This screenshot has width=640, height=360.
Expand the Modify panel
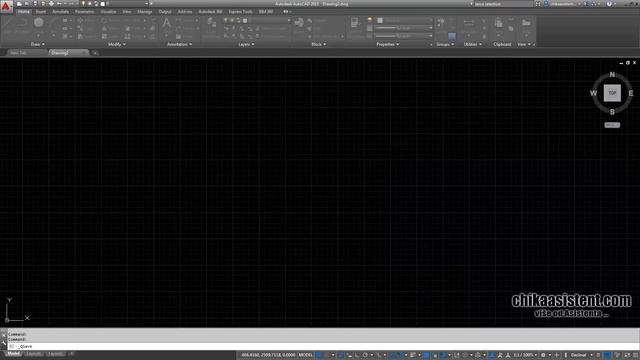pyautogui.click(x=117, y=44)
